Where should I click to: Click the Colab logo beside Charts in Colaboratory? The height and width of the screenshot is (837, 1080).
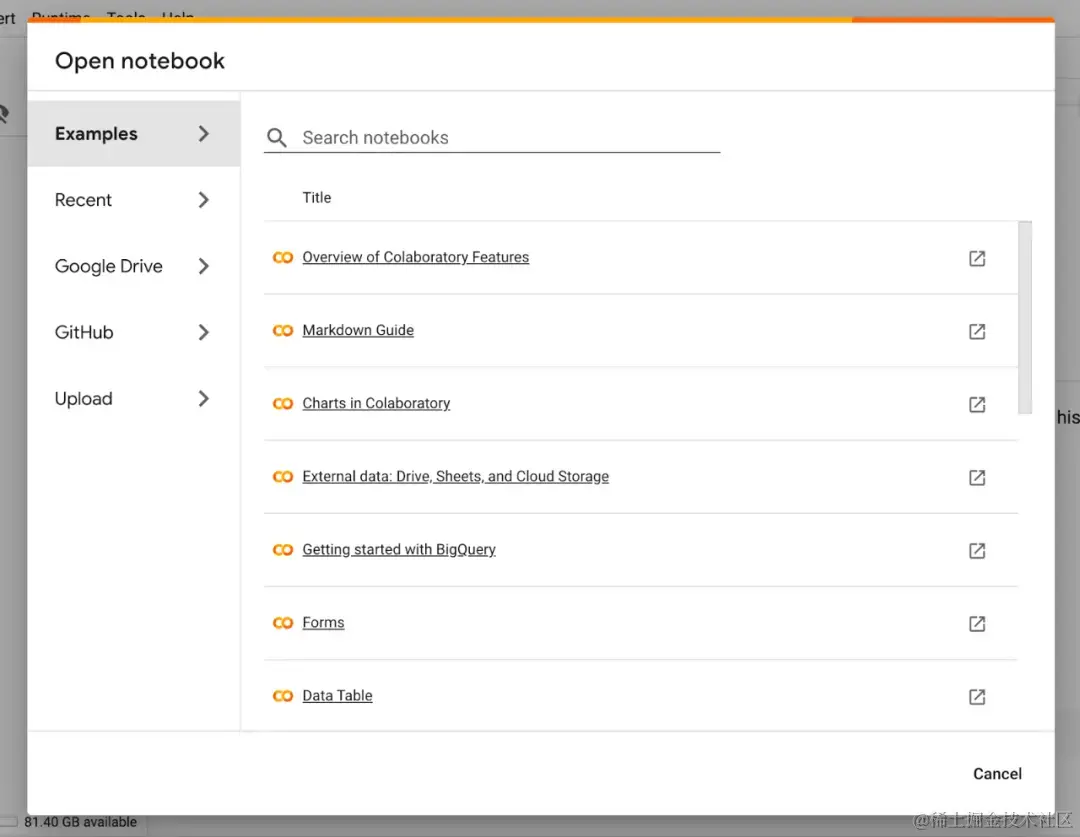(283, 404)
